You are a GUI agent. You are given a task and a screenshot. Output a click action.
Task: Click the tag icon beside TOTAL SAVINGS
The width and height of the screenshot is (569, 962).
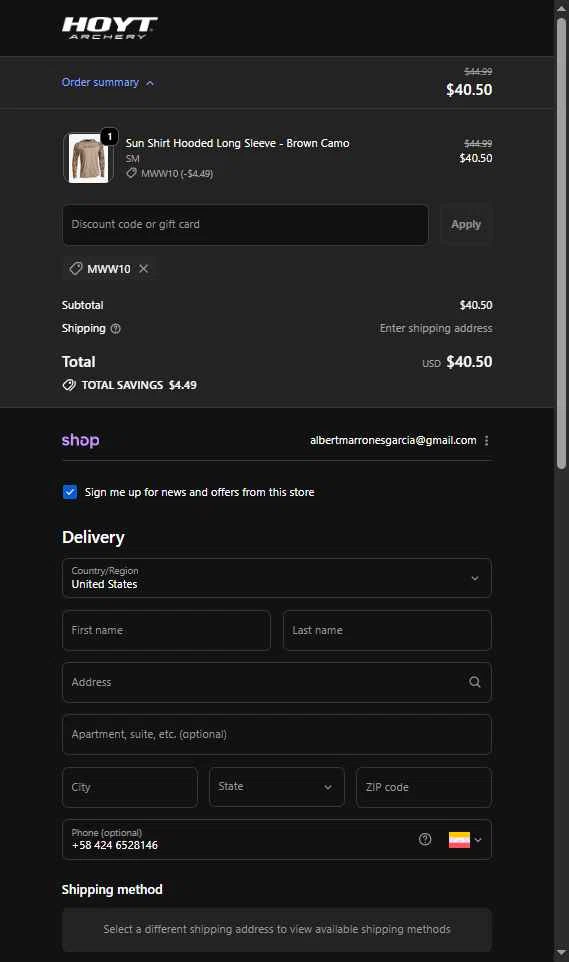69,385
